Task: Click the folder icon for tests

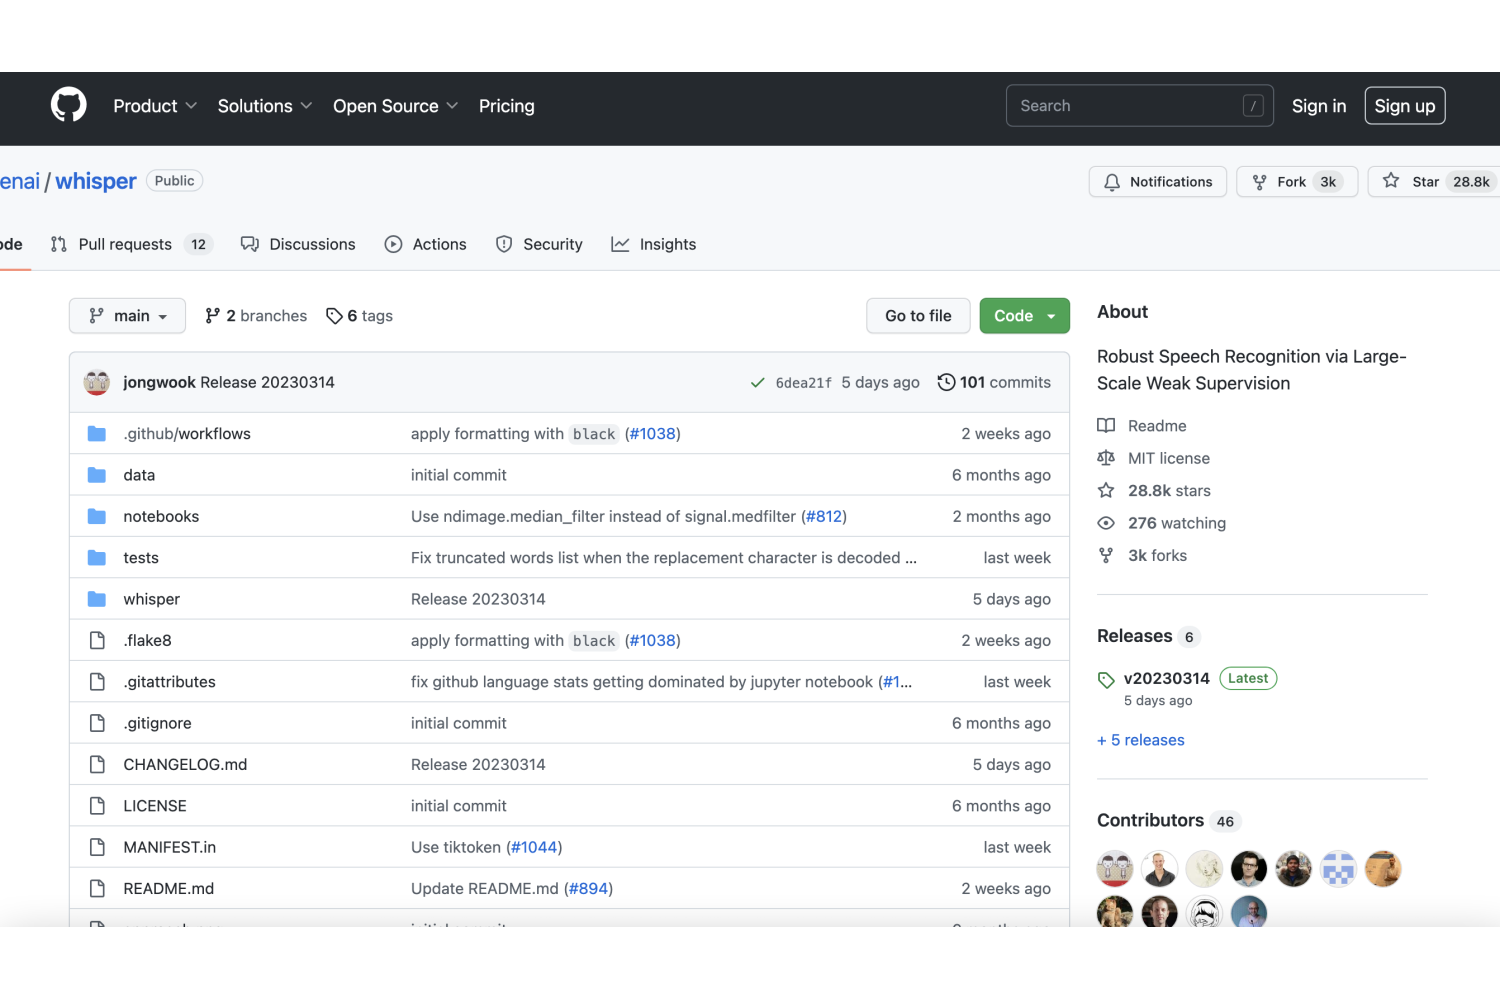Action: click(97, 558)
